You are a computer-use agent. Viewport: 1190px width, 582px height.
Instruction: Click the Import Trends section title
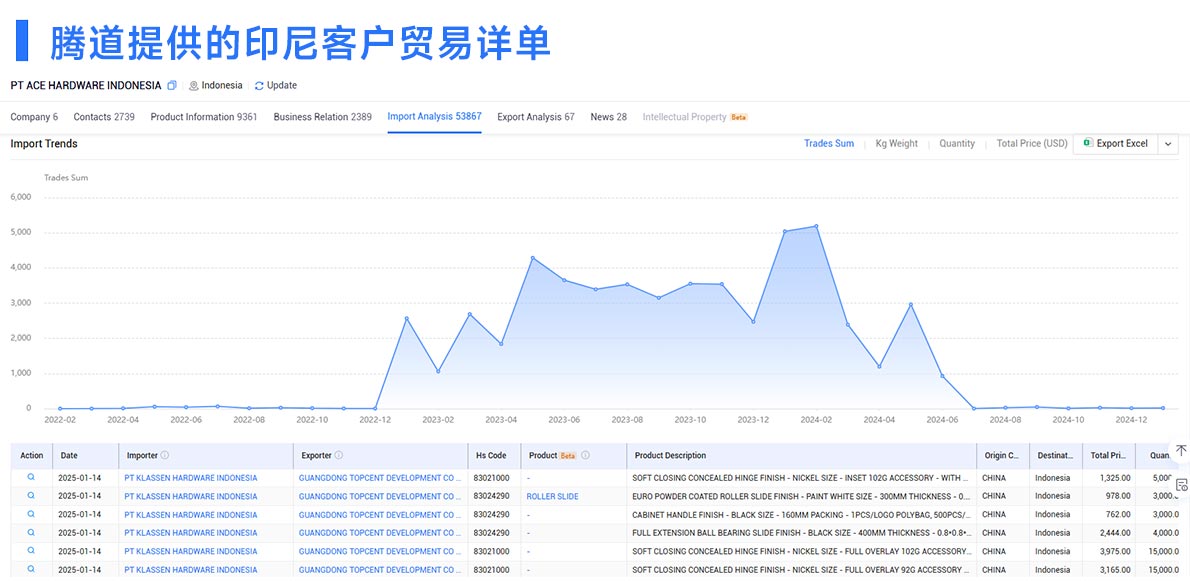click(x=44, y=143)
